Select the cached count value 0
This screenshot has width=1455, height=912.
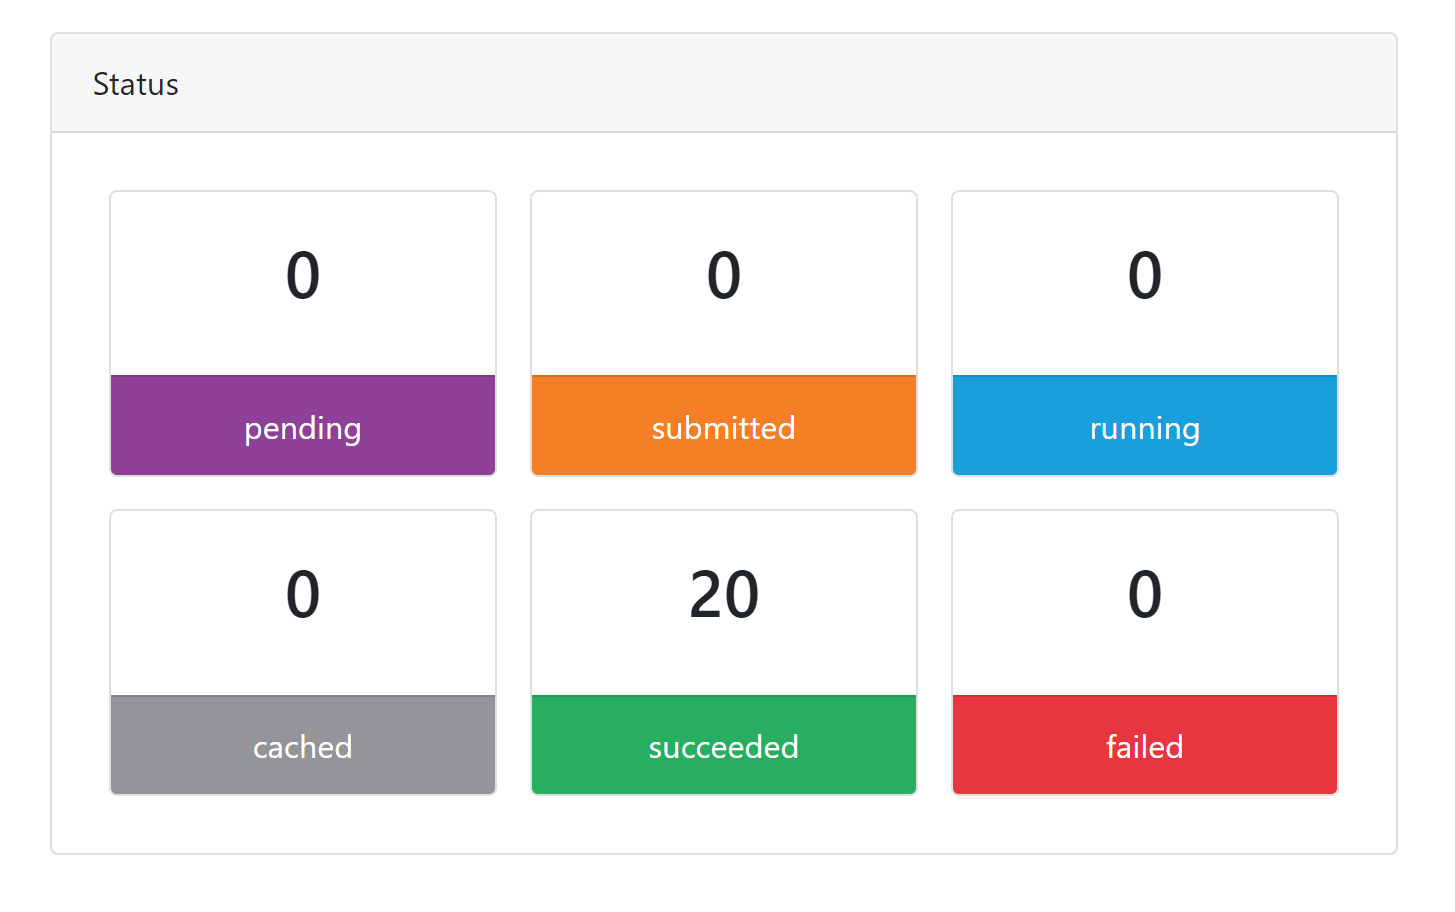click(303, 595)
